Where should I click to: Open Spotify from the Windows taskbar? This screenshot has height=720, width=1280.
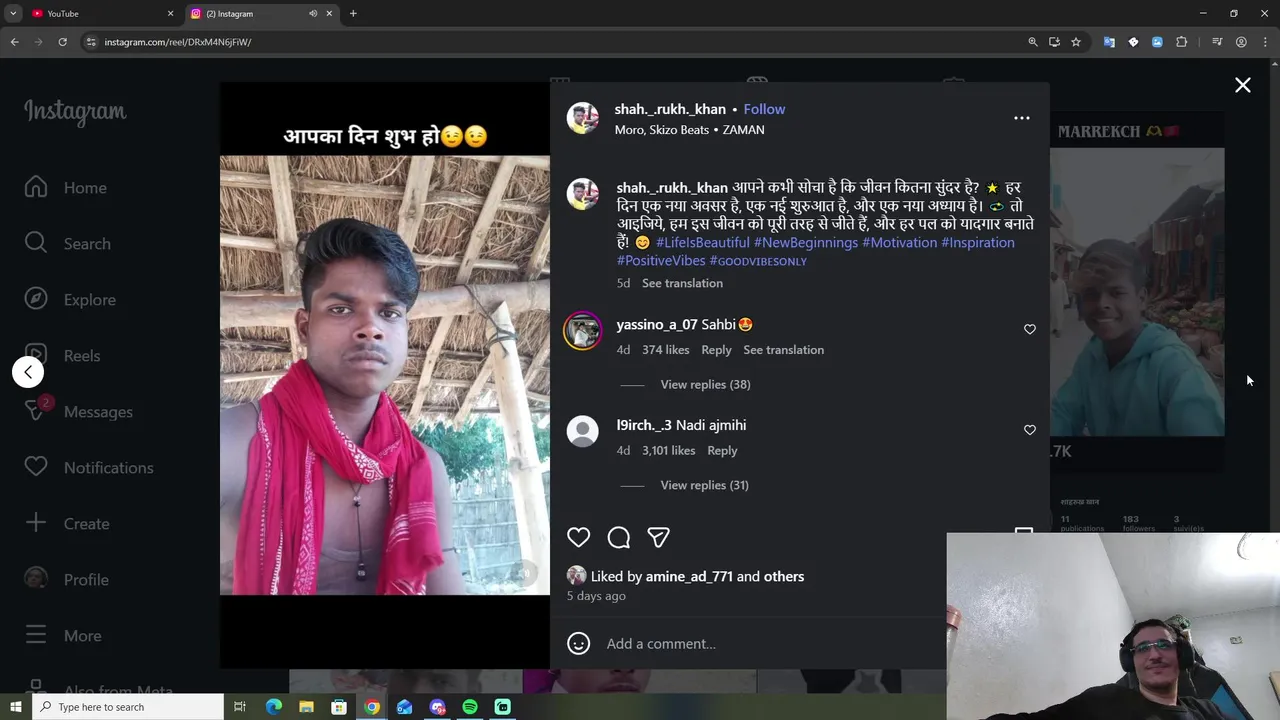(x=470, y=707)
